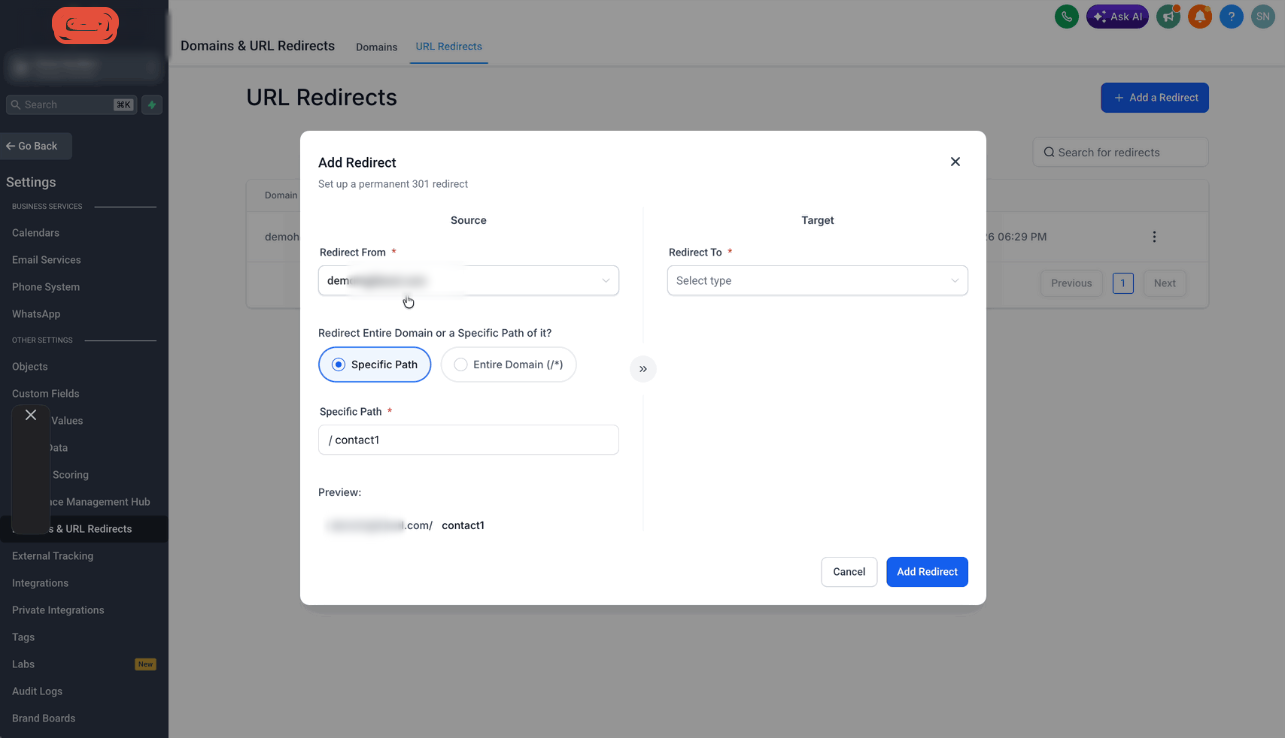
Task: Open the Redirect From domain dropdown
Action: pos(468,281)
